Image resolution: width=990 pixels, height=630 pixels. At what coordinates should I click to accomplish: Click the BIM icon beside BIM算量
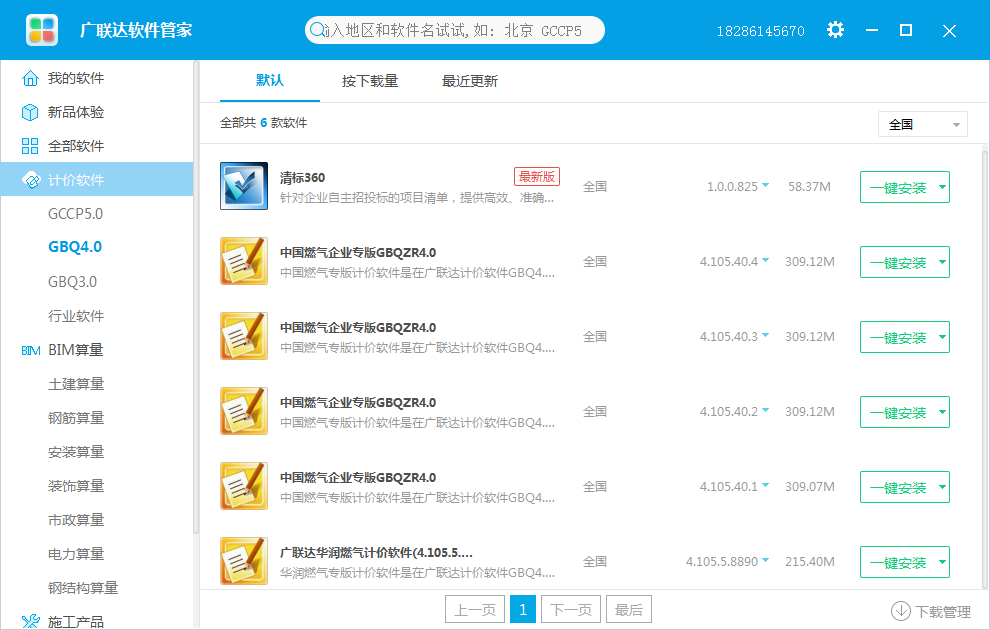pos(31,350)
